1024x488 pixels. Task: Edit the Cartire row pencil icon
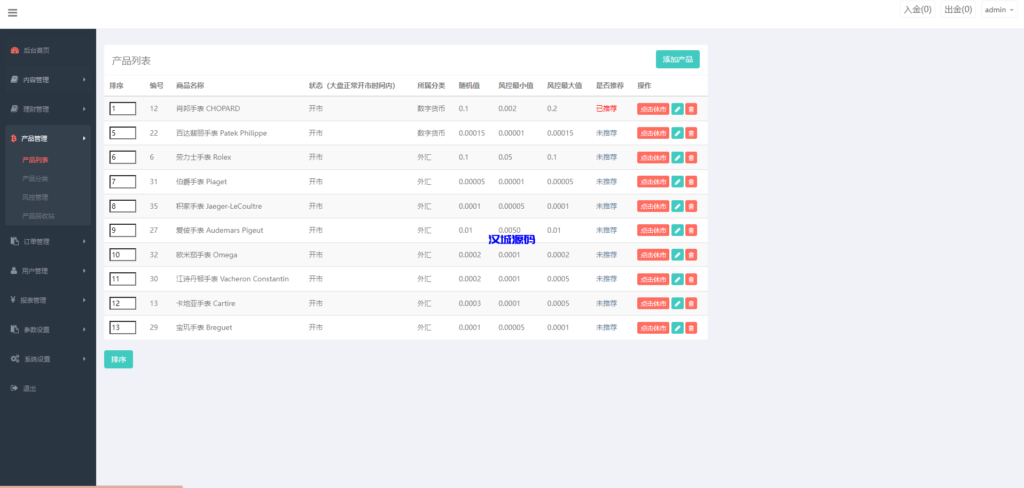(678, 303)
